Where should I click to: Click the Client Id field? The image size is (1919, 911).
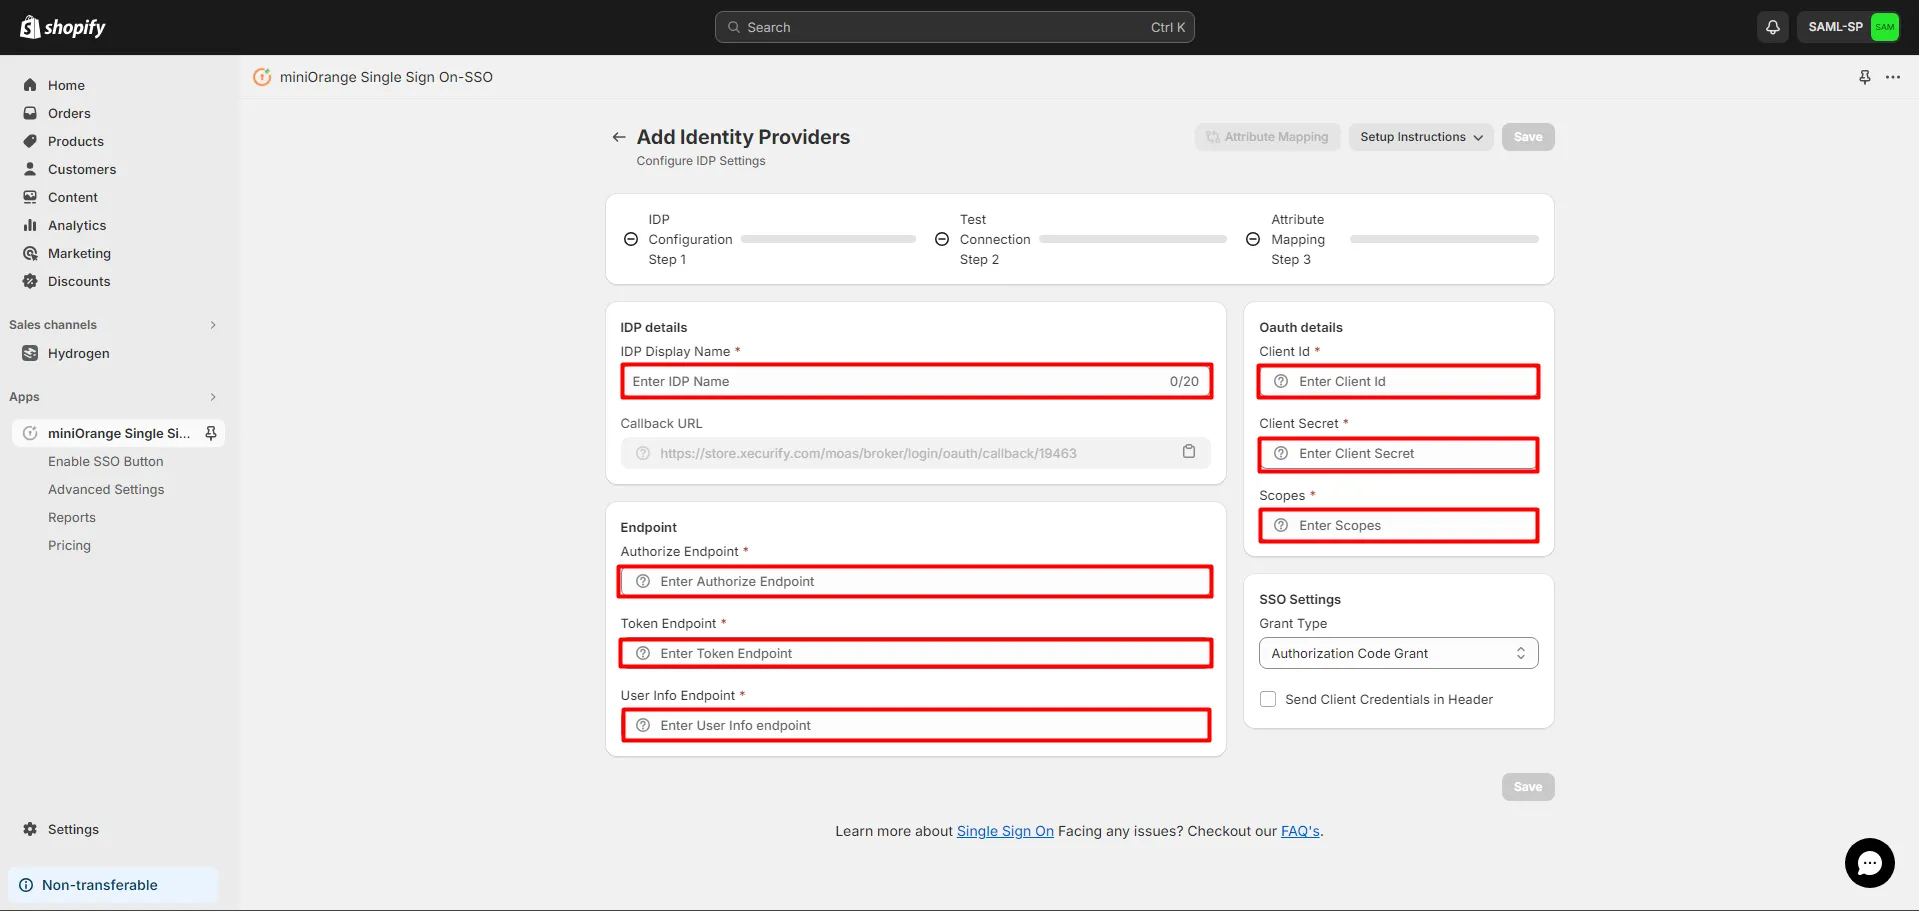click(x=1398, y=381)
